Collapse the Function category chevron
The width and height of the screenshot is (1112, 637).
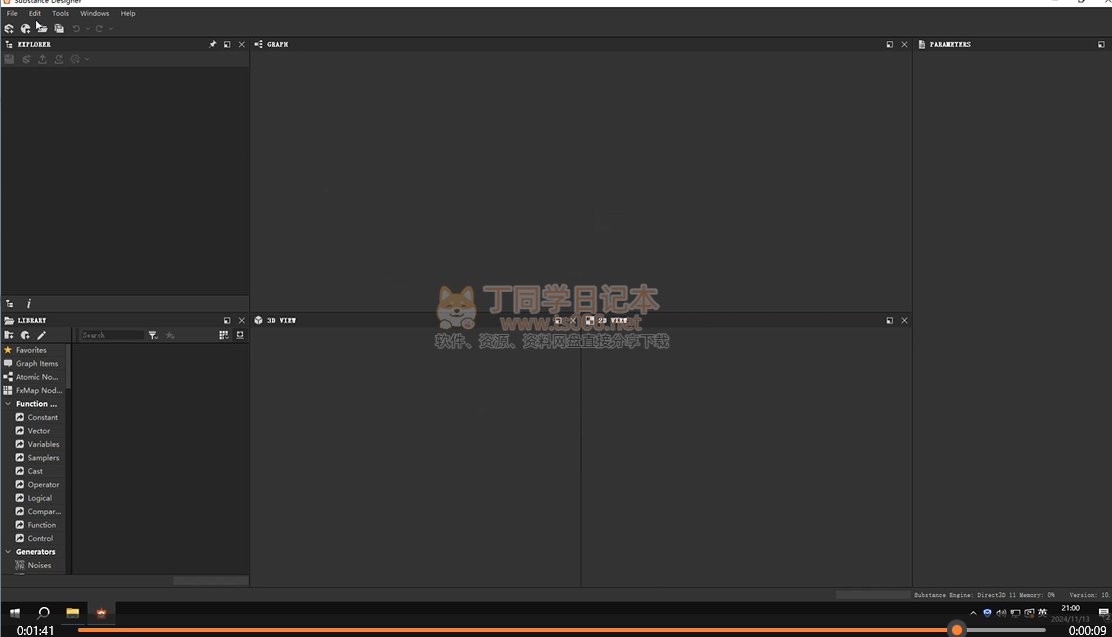[8, 404]
